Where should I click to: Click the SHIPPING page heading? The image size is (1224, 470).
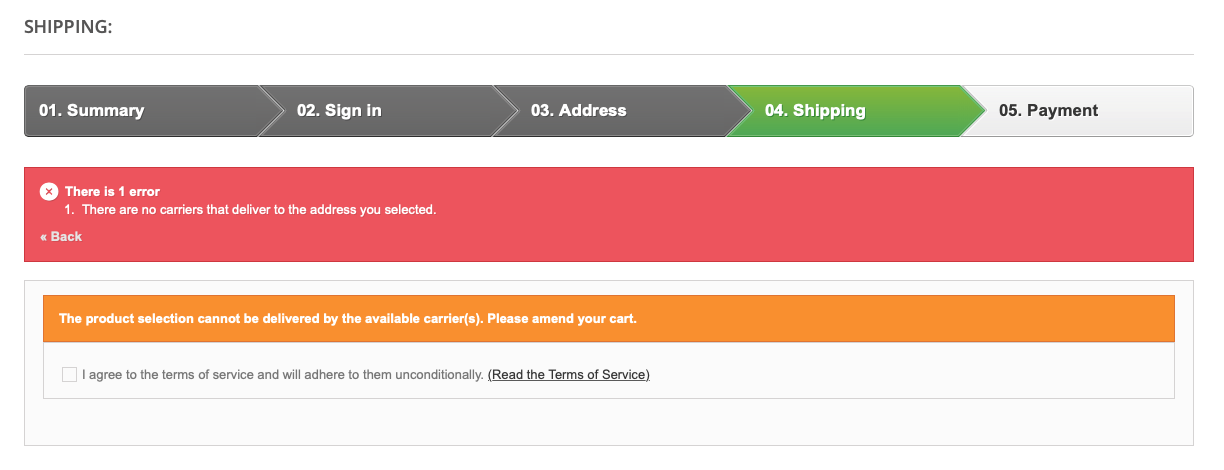68,27
